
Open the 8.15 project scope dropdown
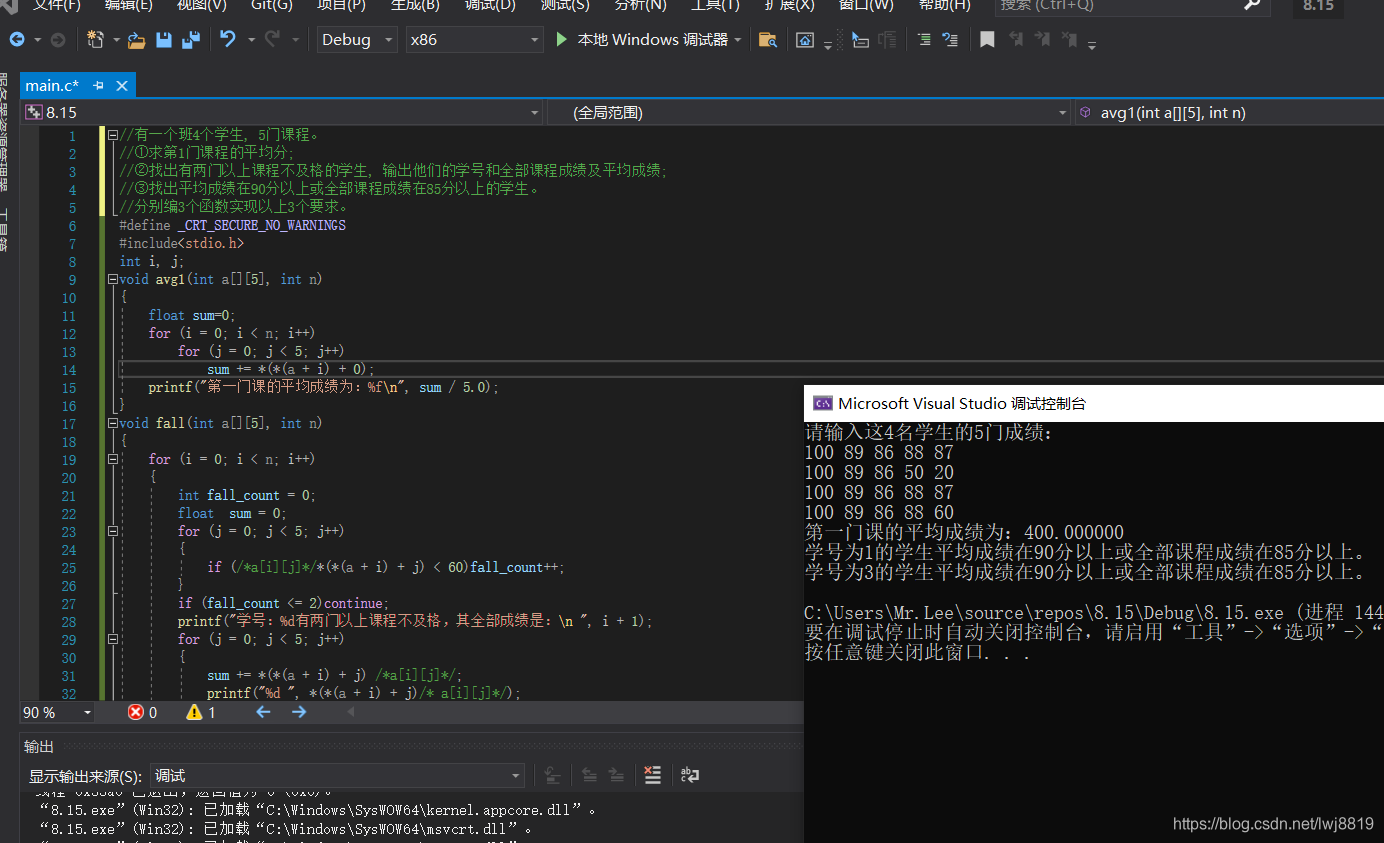pyautogui.click(x=282, y=113)
